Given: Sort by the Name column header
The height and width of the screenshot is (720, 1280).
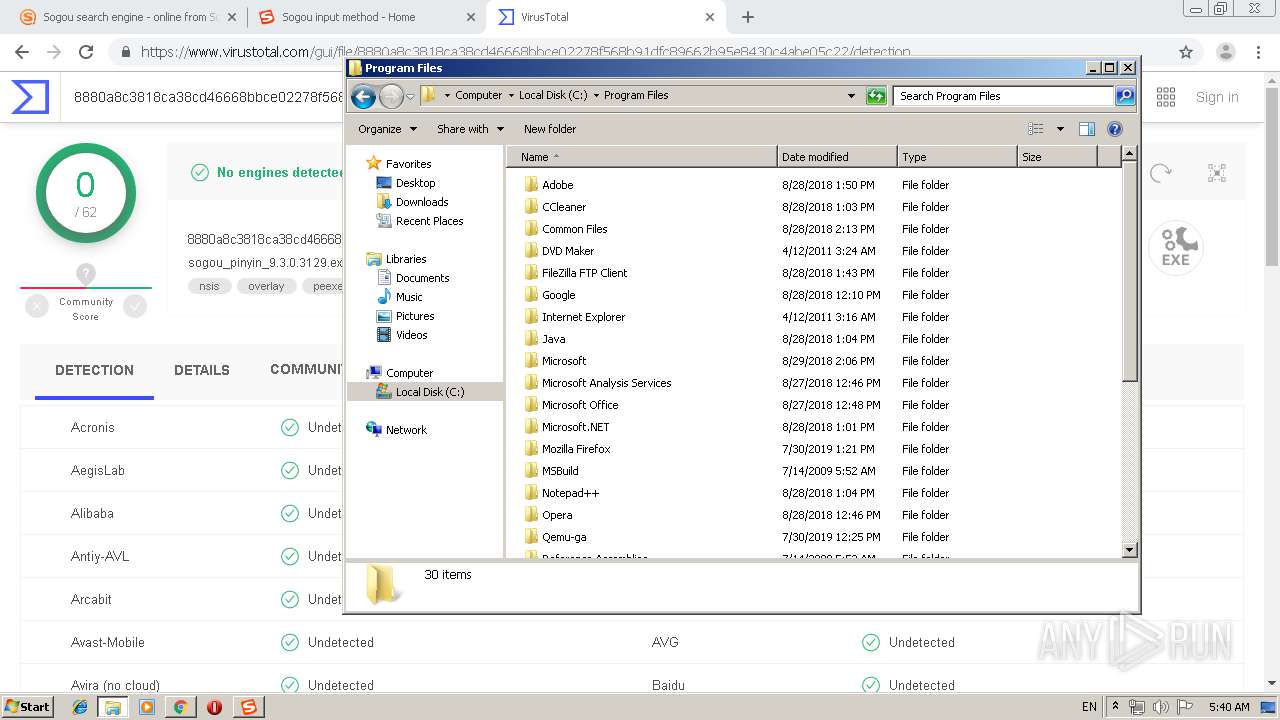Looking at the screenshot, I should pos(642,157).
